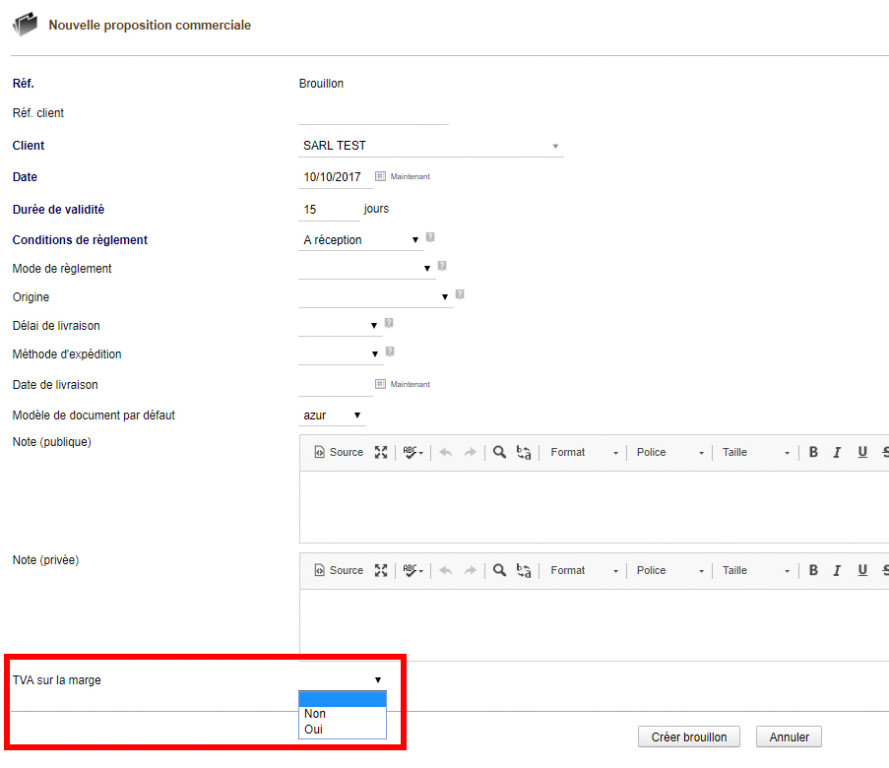Apply Italic in the private note editor
The height and width of the screenshot is (768, 889).
click(x=837, y=570)
